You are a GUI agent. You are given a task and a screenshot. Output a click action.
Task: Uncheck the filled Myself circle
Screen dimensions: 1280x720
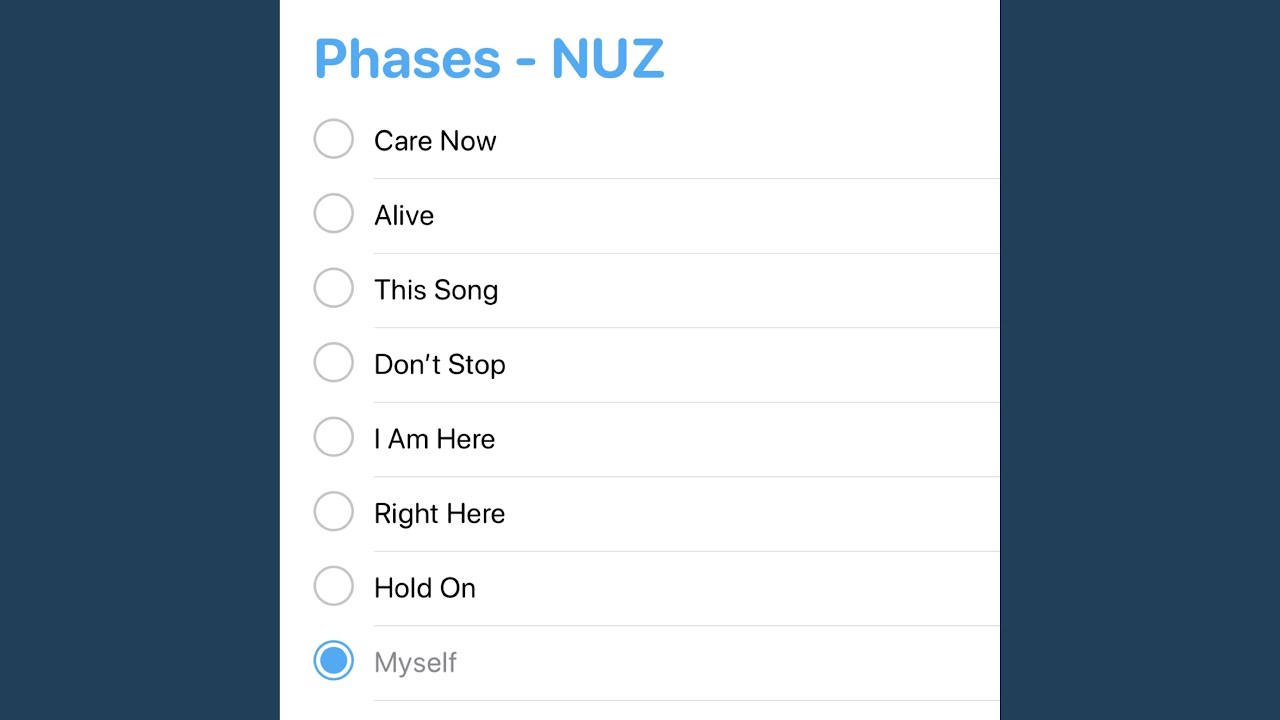pos(333,661)
